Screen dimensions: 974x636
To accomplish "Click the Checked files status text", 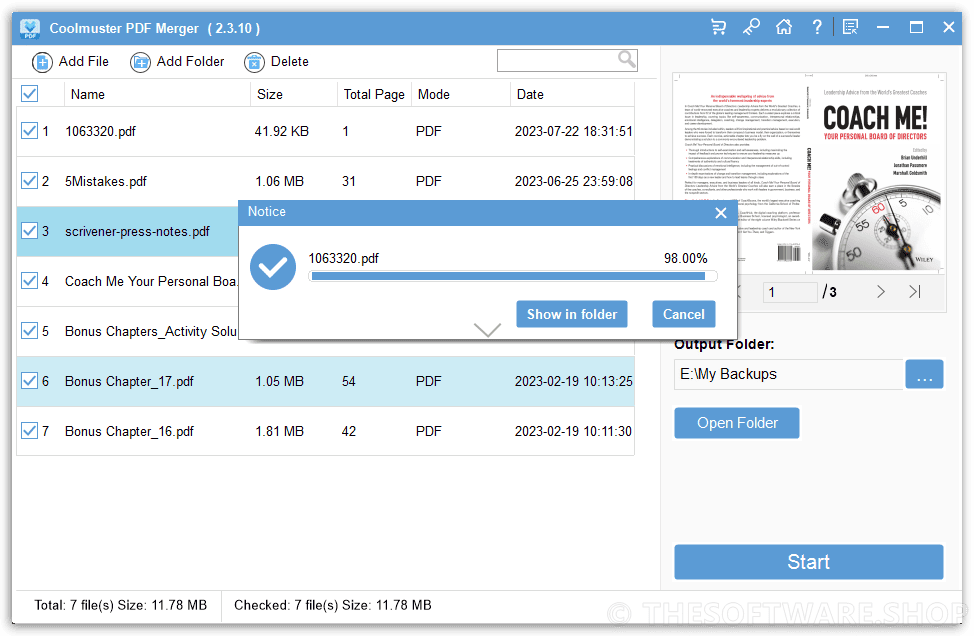I will (x=332, y=605).
